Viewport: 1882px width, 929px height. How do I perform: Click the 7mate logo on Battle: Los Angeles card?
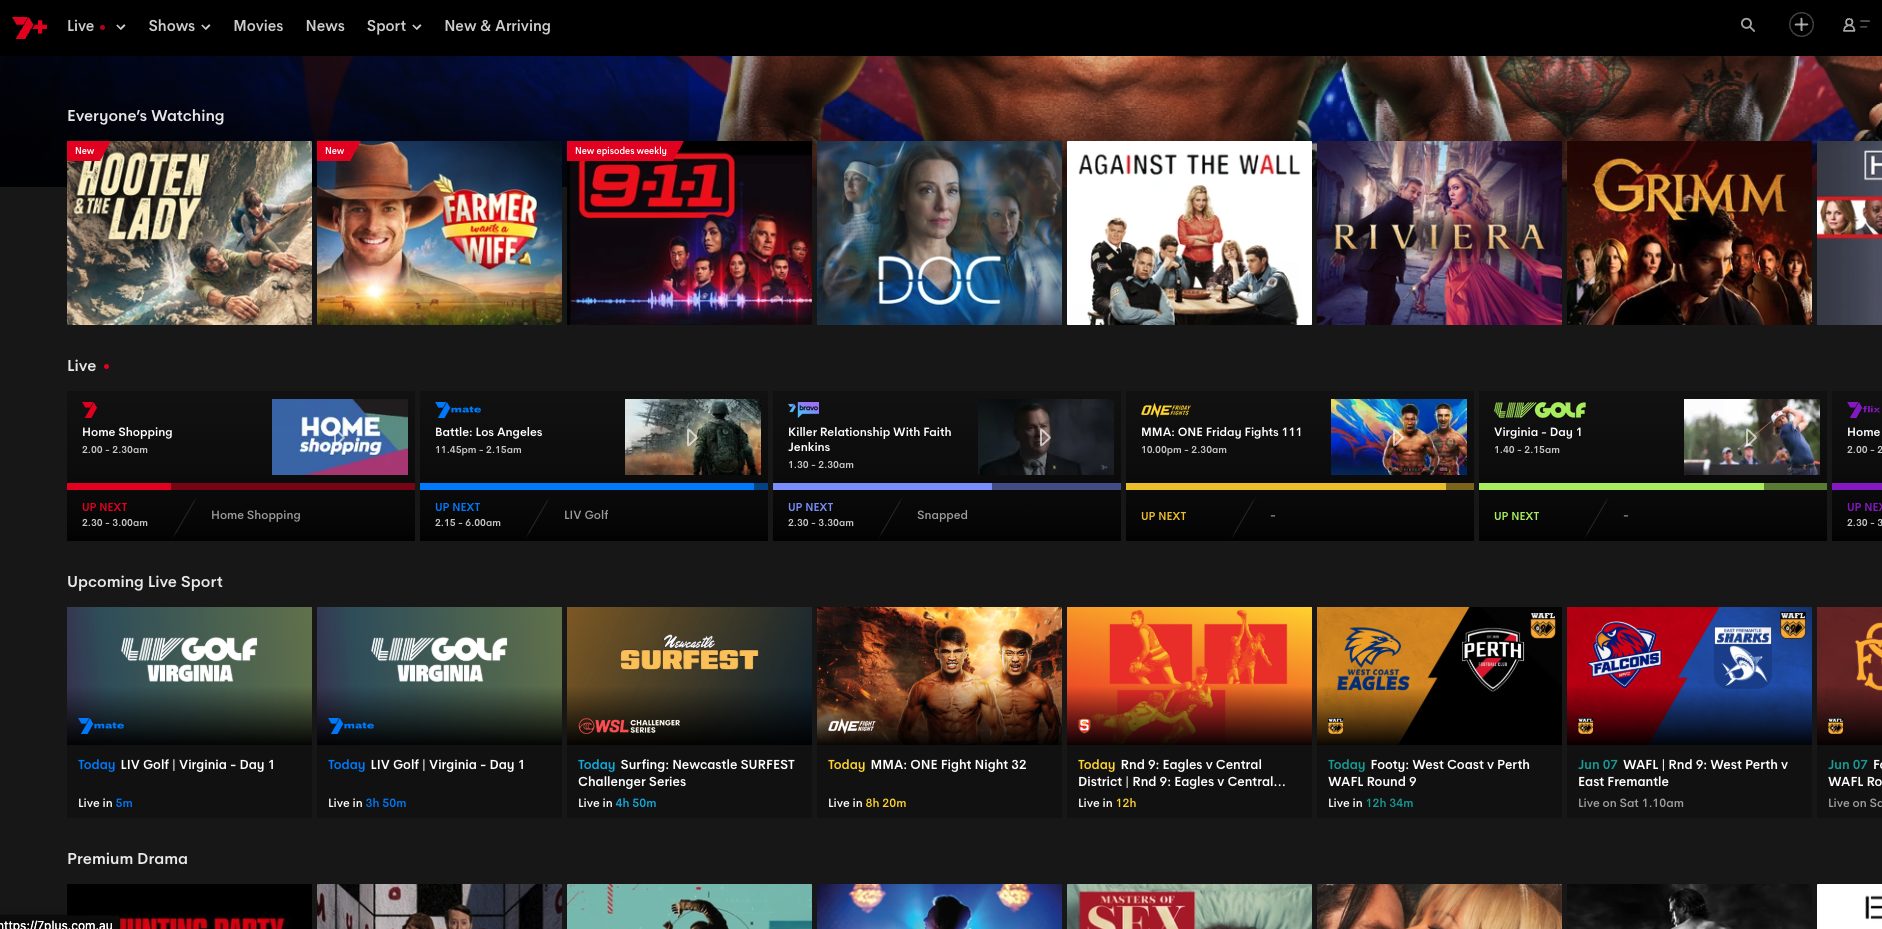point(458,410)
